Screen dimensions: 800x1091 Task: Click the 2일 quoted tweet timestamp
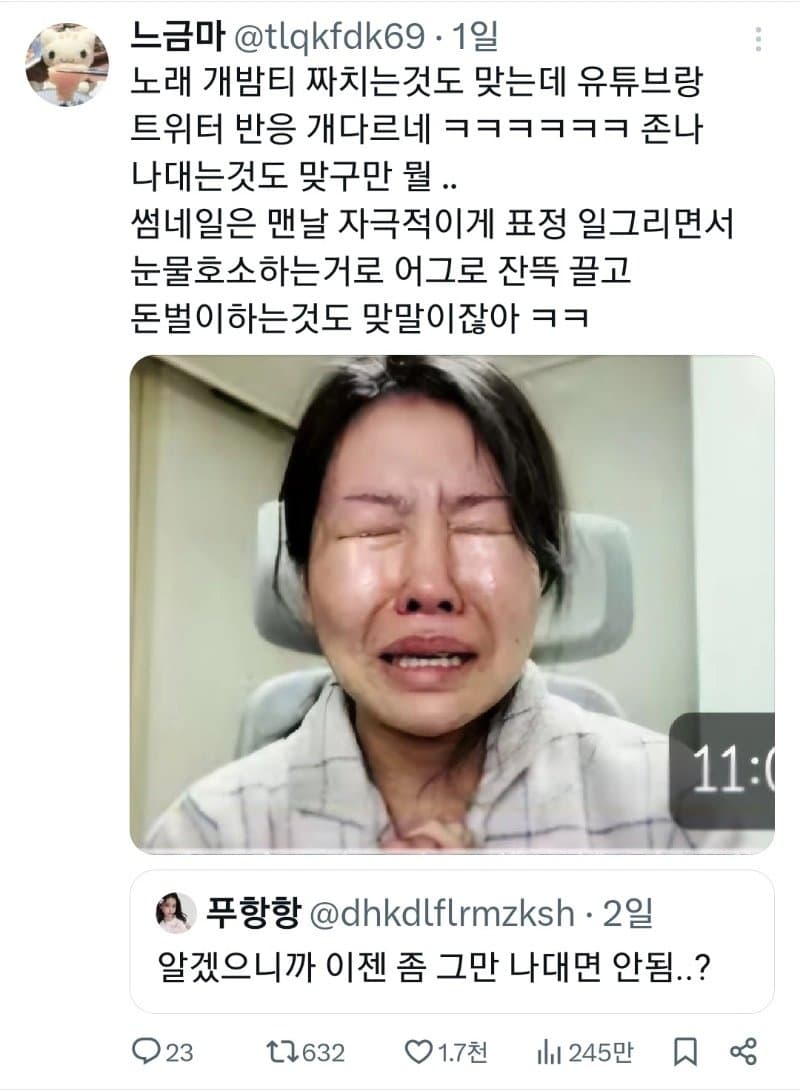627,913
